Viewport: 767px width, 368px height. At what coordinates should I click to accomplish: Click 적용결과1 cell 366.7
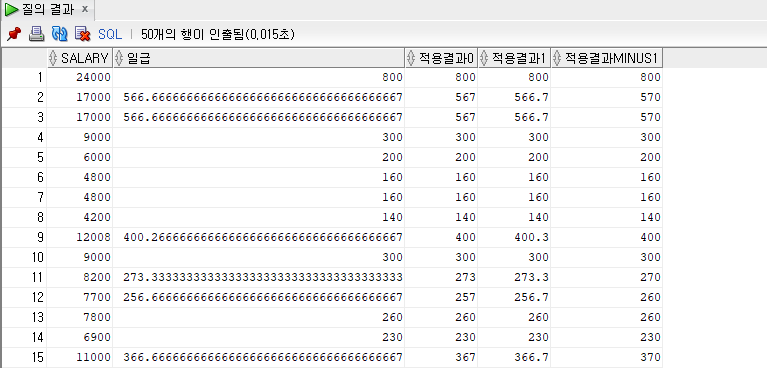coord(514,357)
